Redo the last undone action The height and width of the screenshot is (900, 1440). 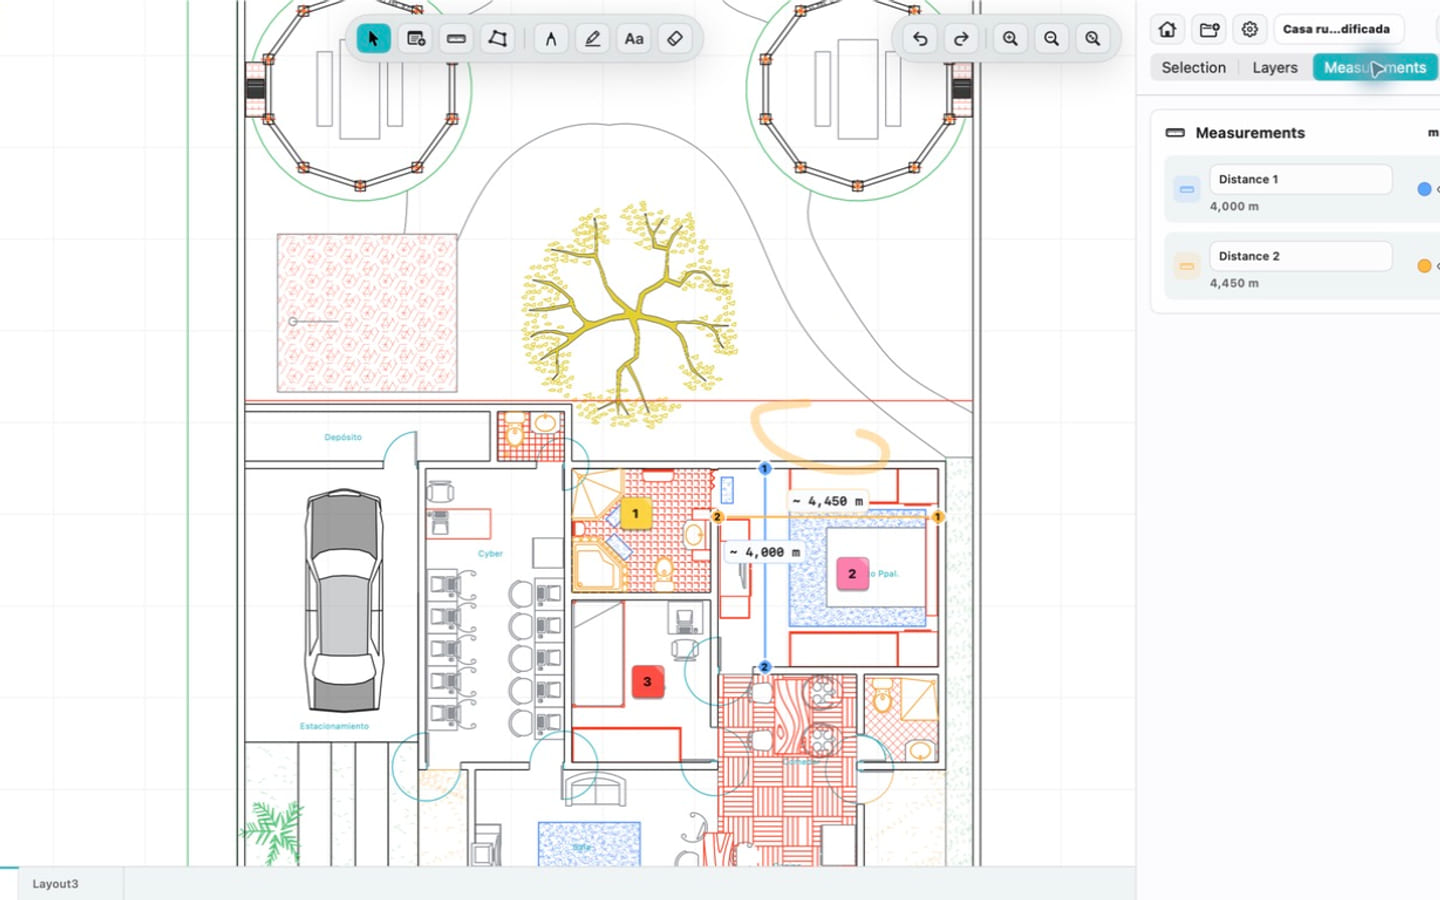pos(961,39)
